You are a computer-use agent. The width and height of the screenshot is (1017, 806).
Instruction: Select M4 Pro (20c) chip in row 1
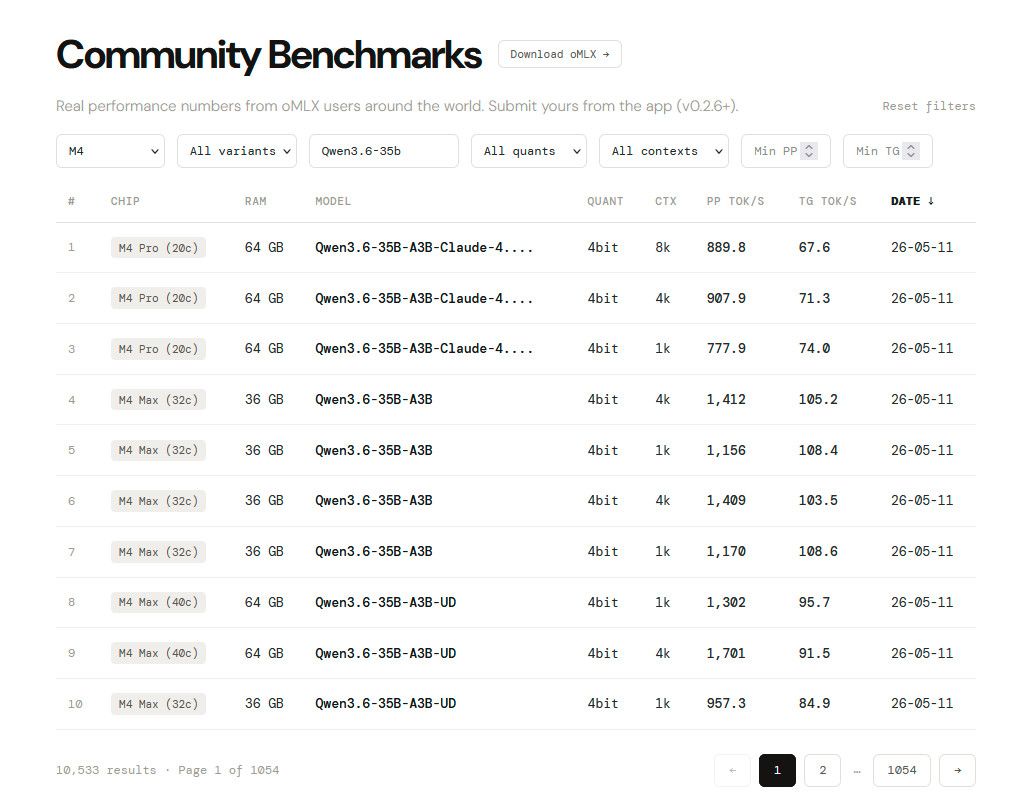click(x=158, y=248)
